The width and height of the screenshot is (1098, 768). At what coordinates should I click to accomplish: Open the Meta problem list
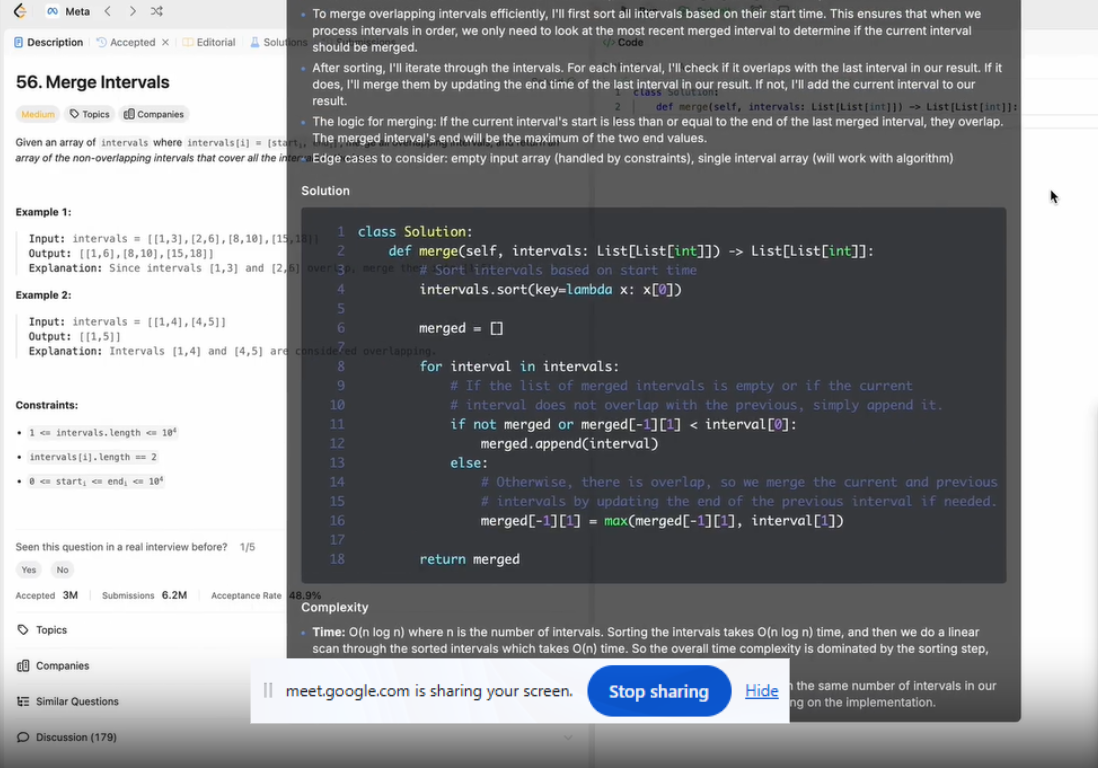coord(68,11)
